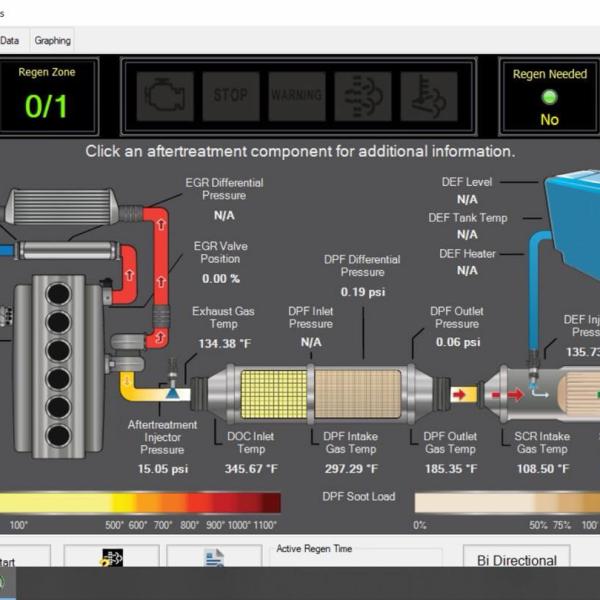The image size is (600, 600).
Task: Click the button with document icon
Action: tap(214, 558)
